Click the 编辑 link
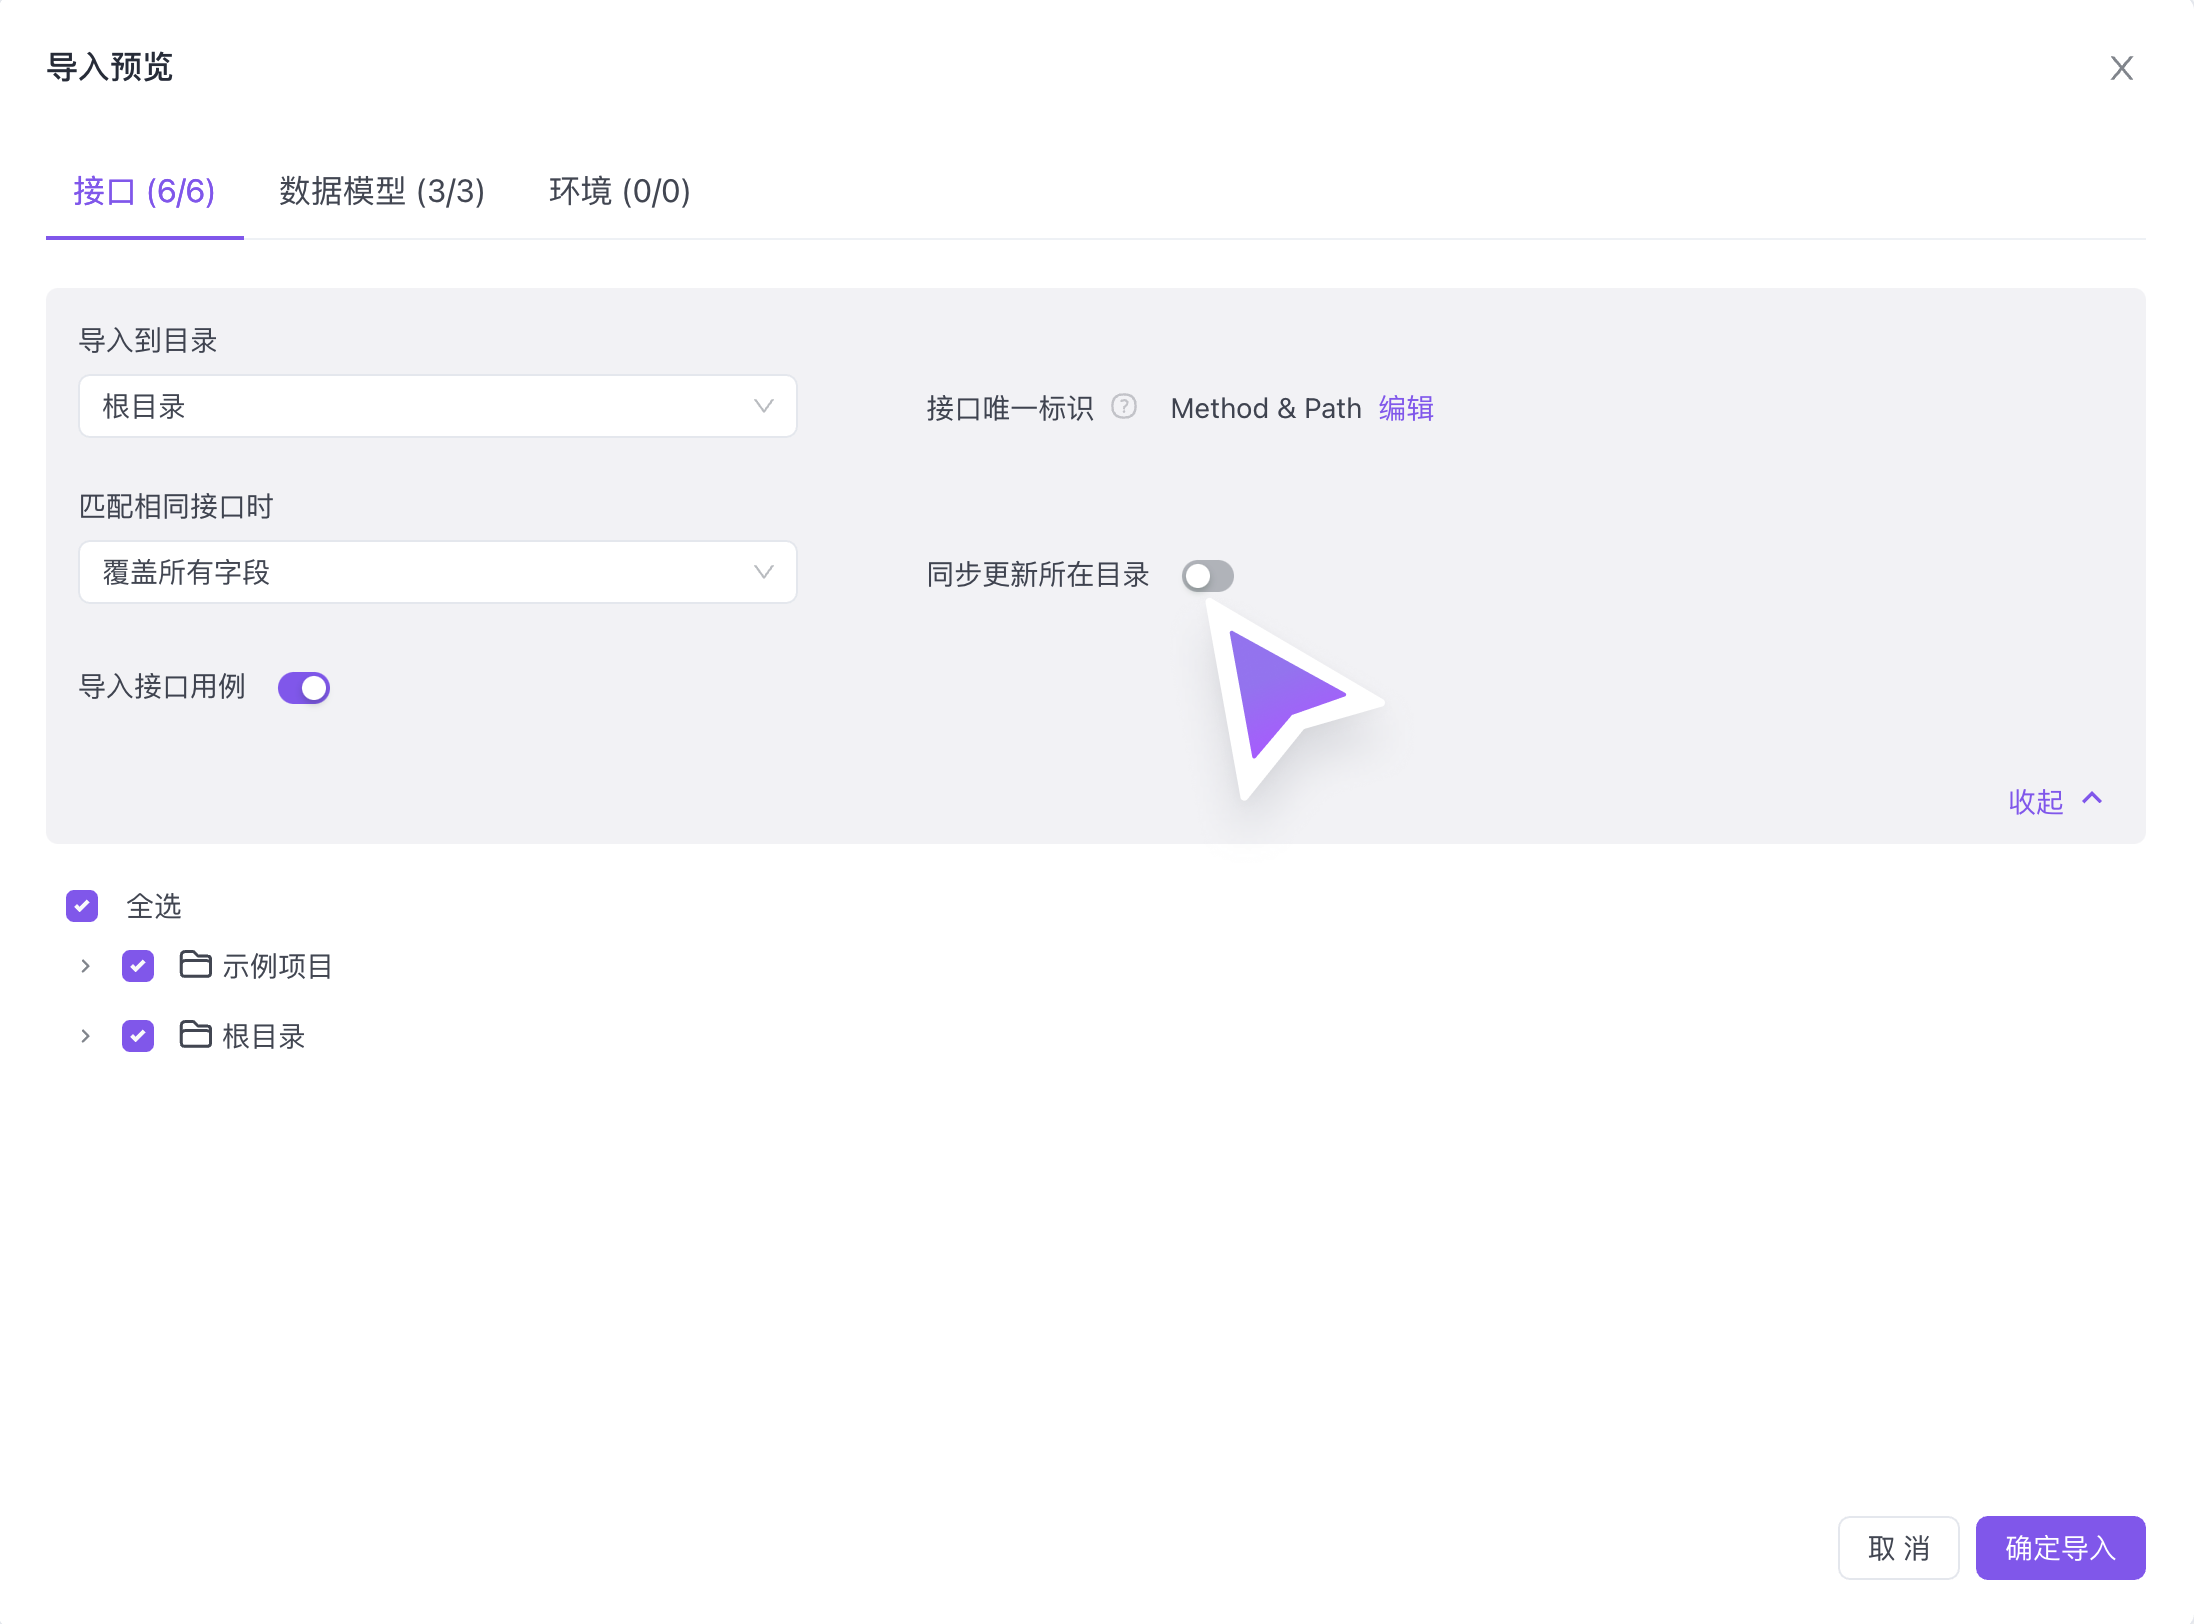 click(1406, 408)
